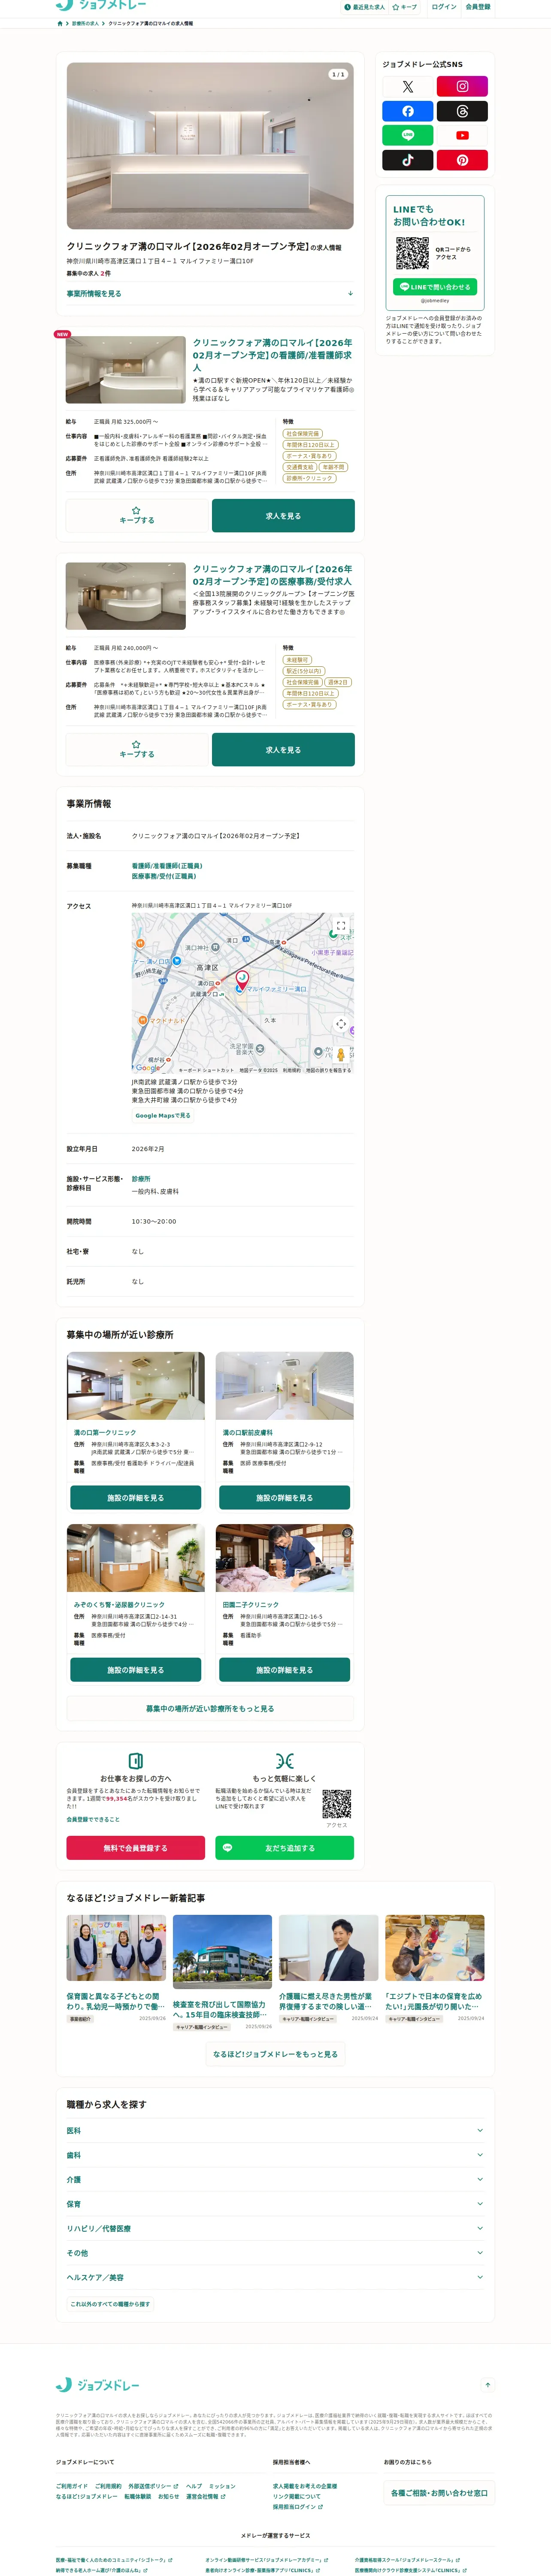551x2576 pixels.
Task: Click 友だち追加する button
Action: pyautogui.click(x=284, y=1848)
